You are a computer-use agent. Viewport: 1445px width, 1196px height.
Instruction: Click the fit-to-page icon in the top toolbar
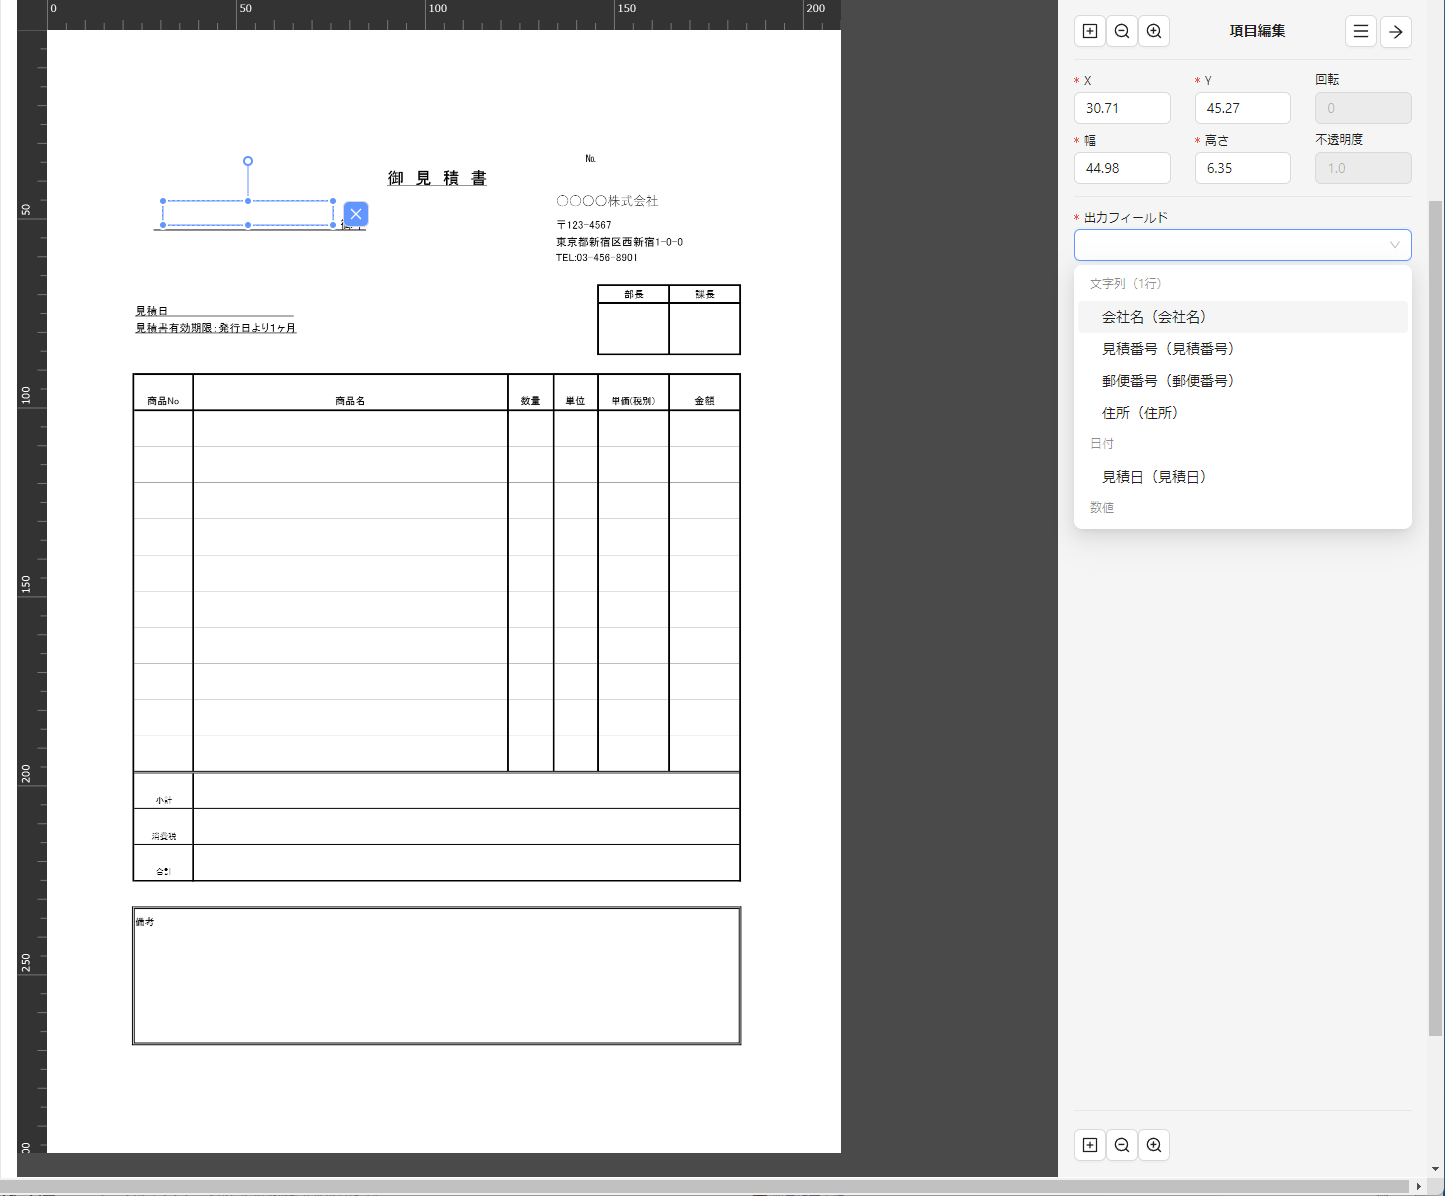[x=1090, y=31]
